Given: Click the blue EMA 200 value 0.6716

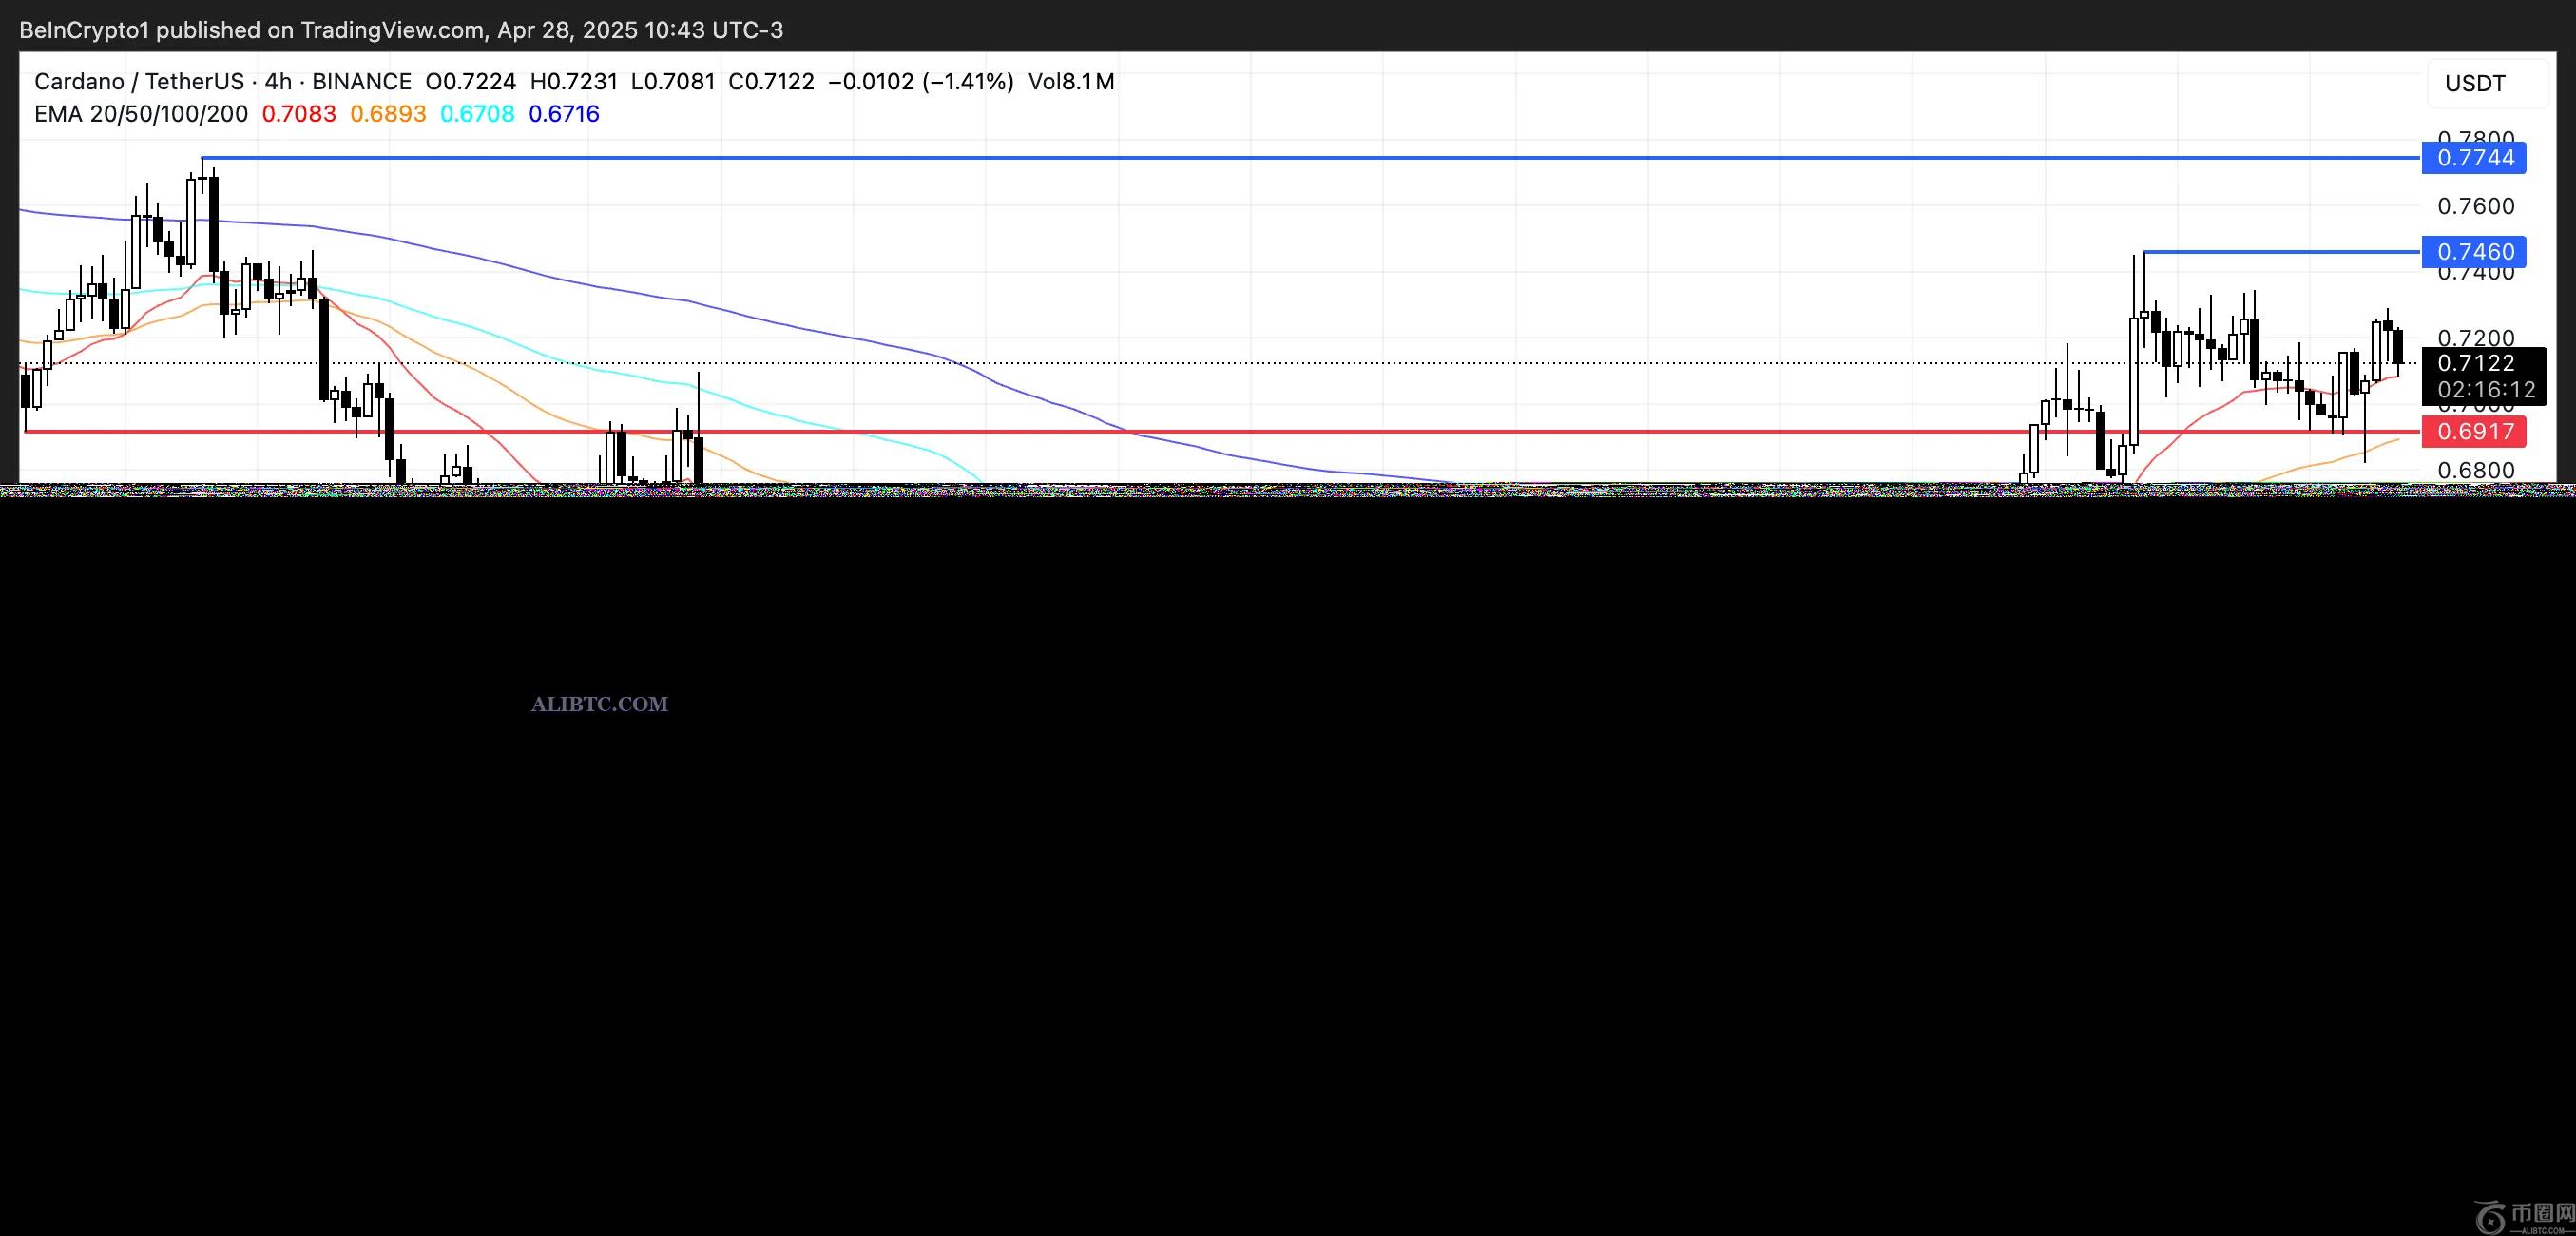Looking at the screenshot, I should (x=564, y=114).
